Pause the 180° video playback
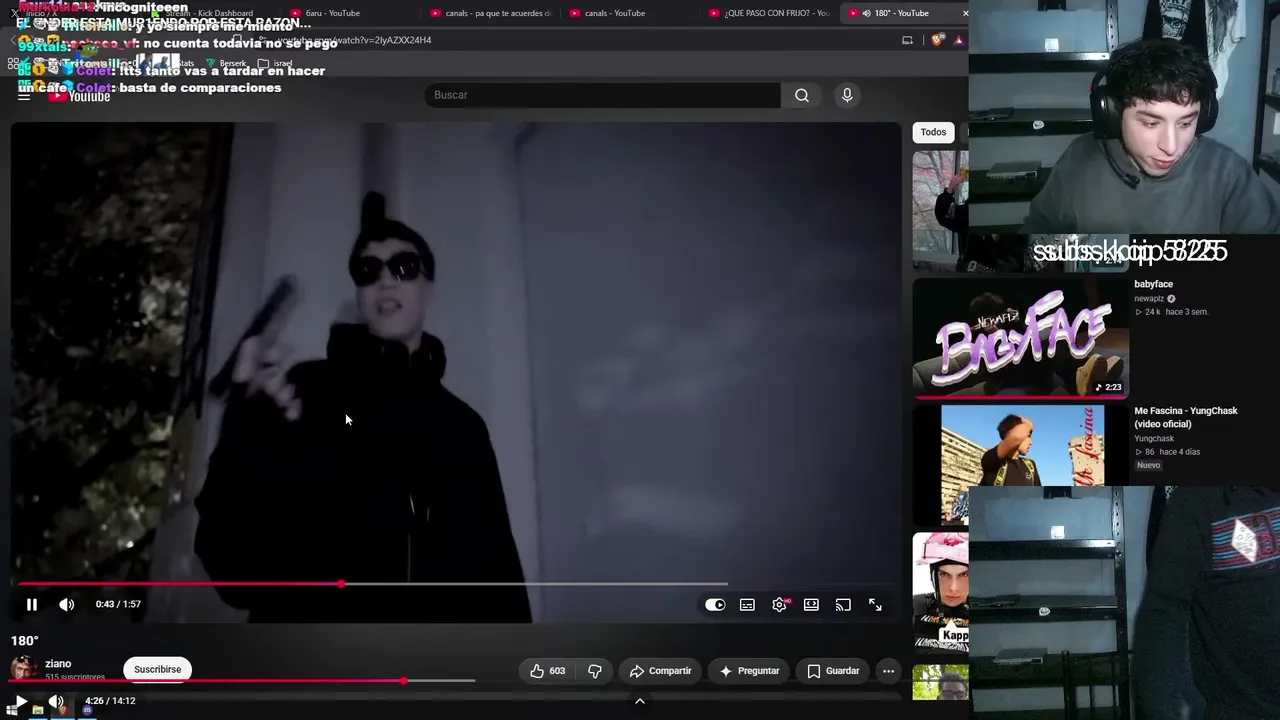The width and height of the screenshot is (1280, 720). [32, 605]
